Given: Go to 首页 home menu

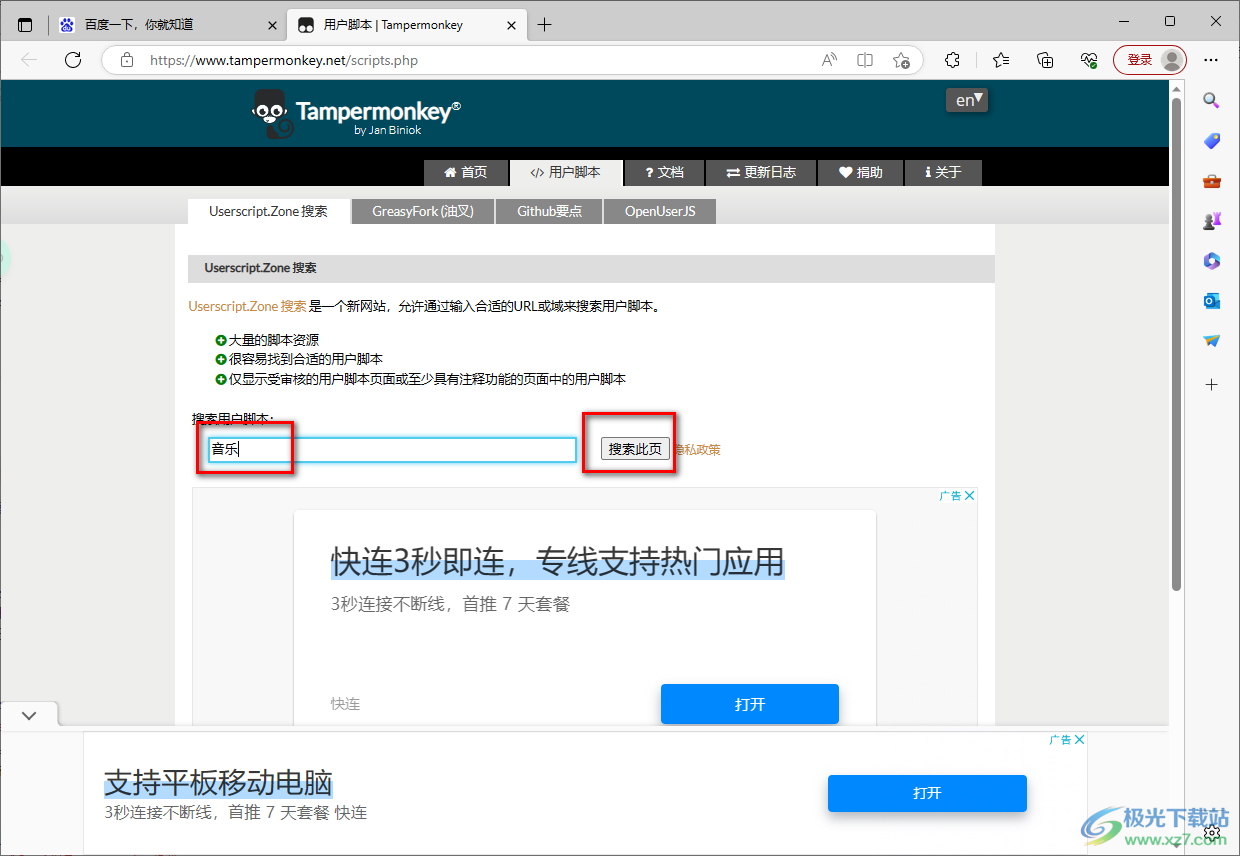Looking at the screenshot, I should (466, 172).
